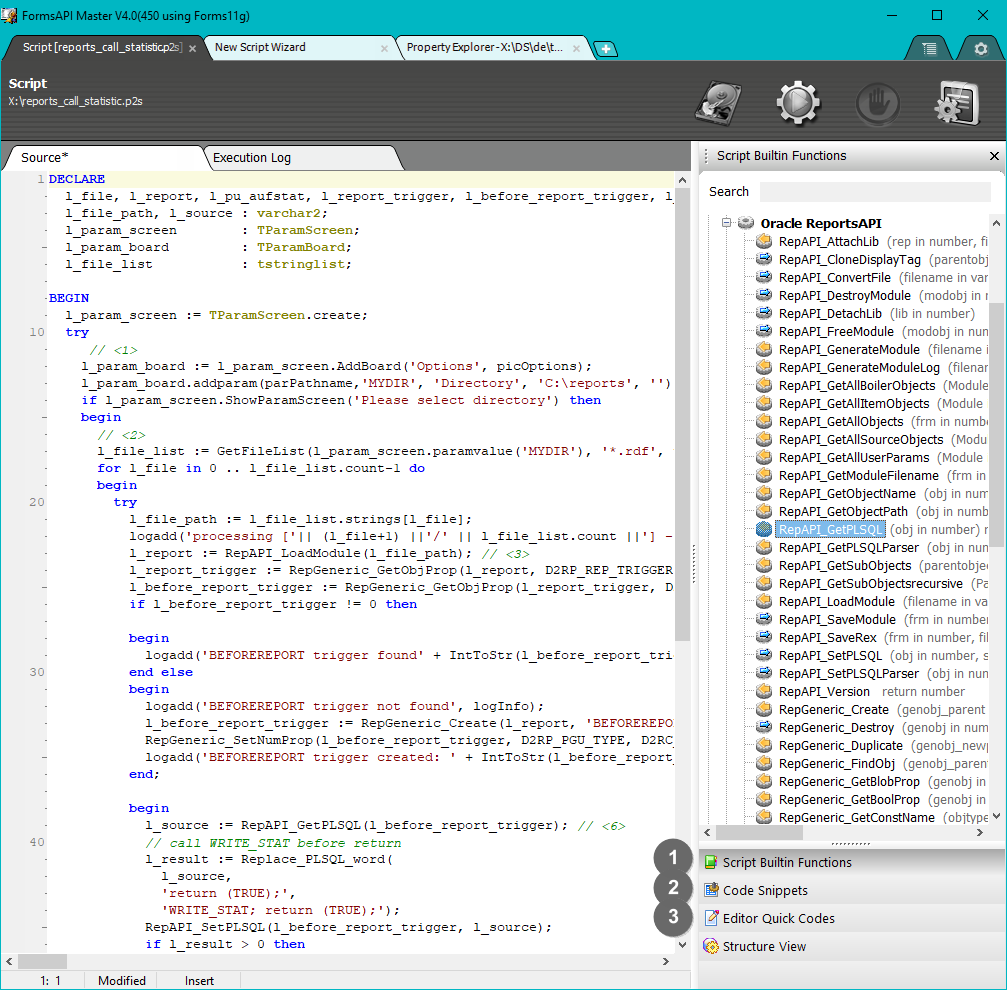The image size is (1007, 990).
Task: Select RepAPI_GetAllSourceObjects function
Action: point(861,440)
